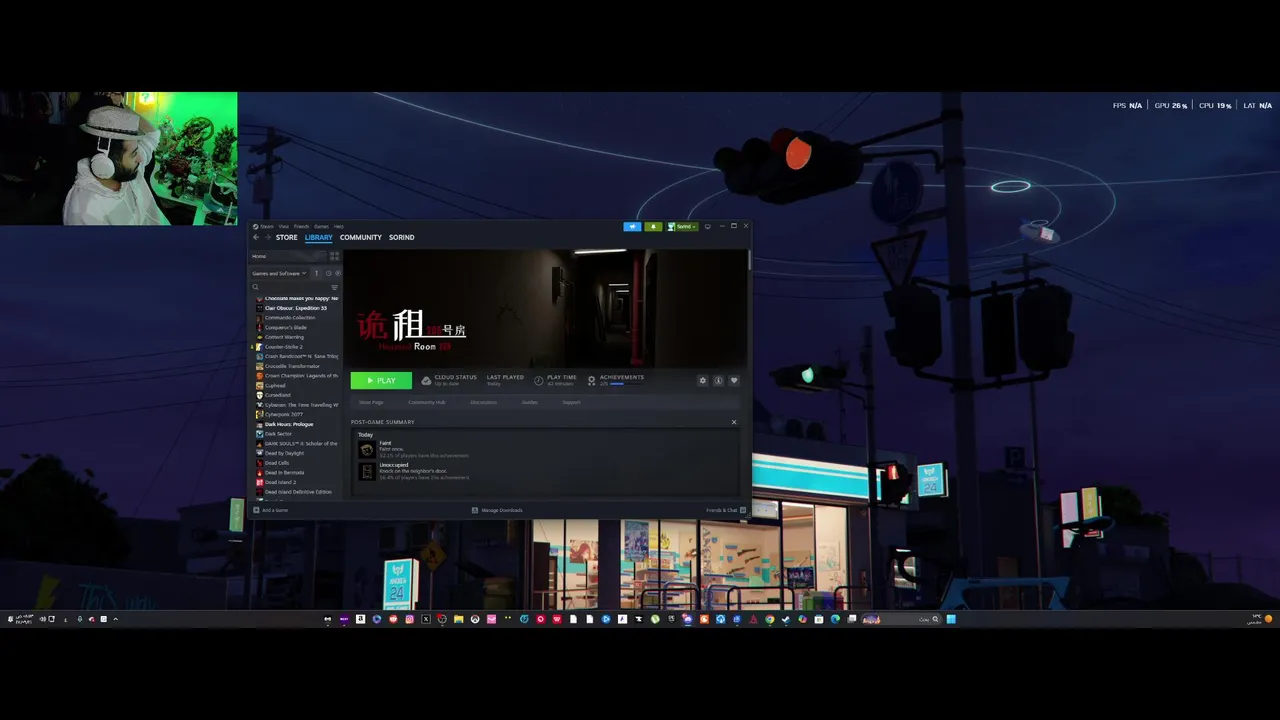The height and width of the screenshot is (720, 1280).
Task: Open Friends & Chat
Action: click(x=726, y=510)
